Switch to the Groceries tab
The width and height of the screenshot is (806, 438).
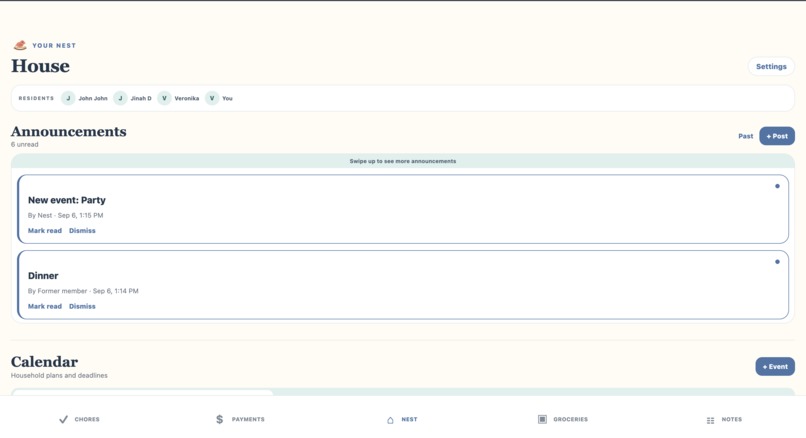click(x=563, y=419)
